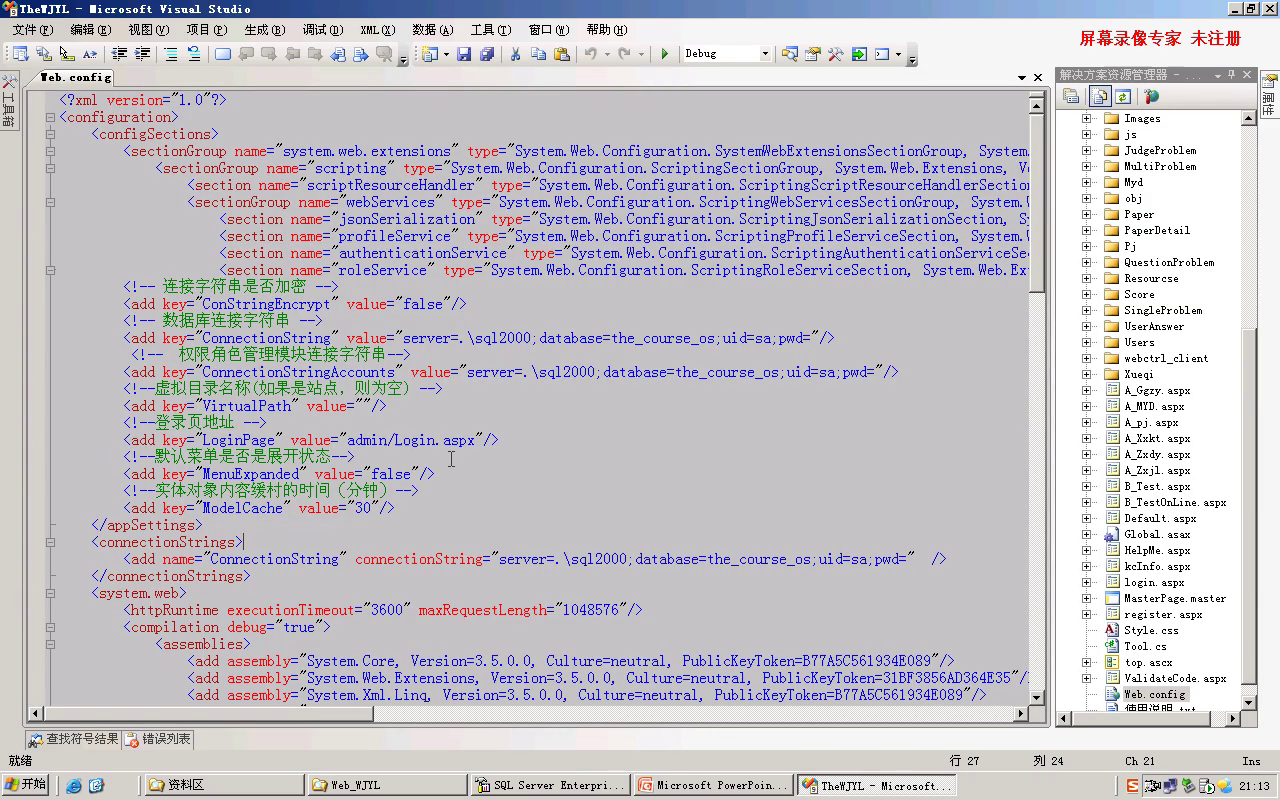This screenshot has height=800, width=1280.
Task: Click Solution Explorer vertical scrollbar down arrow
Action: coord(1248,703)
